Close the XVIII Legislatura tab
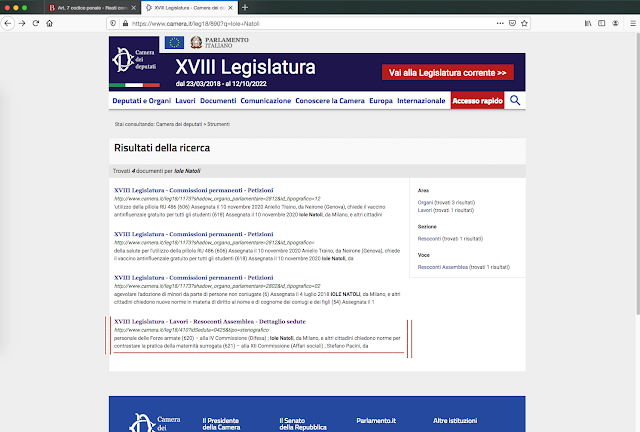This screenshot has width=640, height=432. click(230, 8)
